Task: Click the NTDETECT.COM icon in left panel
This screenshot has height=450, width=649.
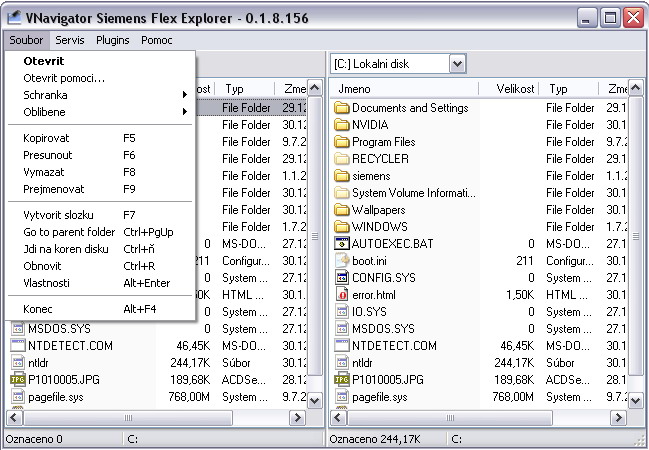Action: pyautogui.click(x=17, y=346)
